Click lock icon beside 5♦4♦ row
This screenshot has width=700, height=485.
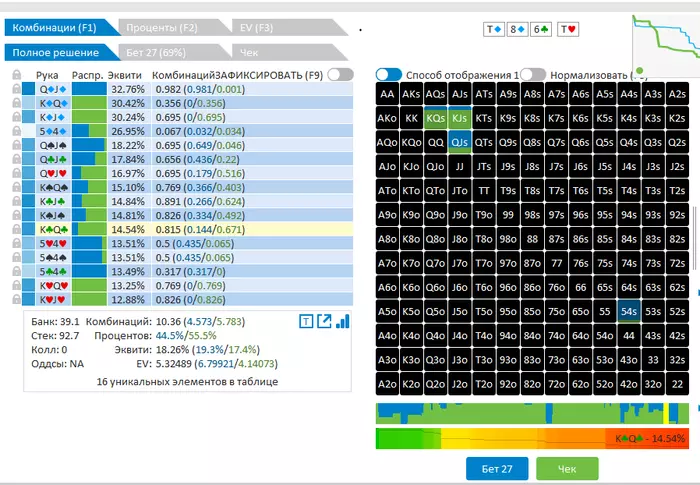coord(16,131)
